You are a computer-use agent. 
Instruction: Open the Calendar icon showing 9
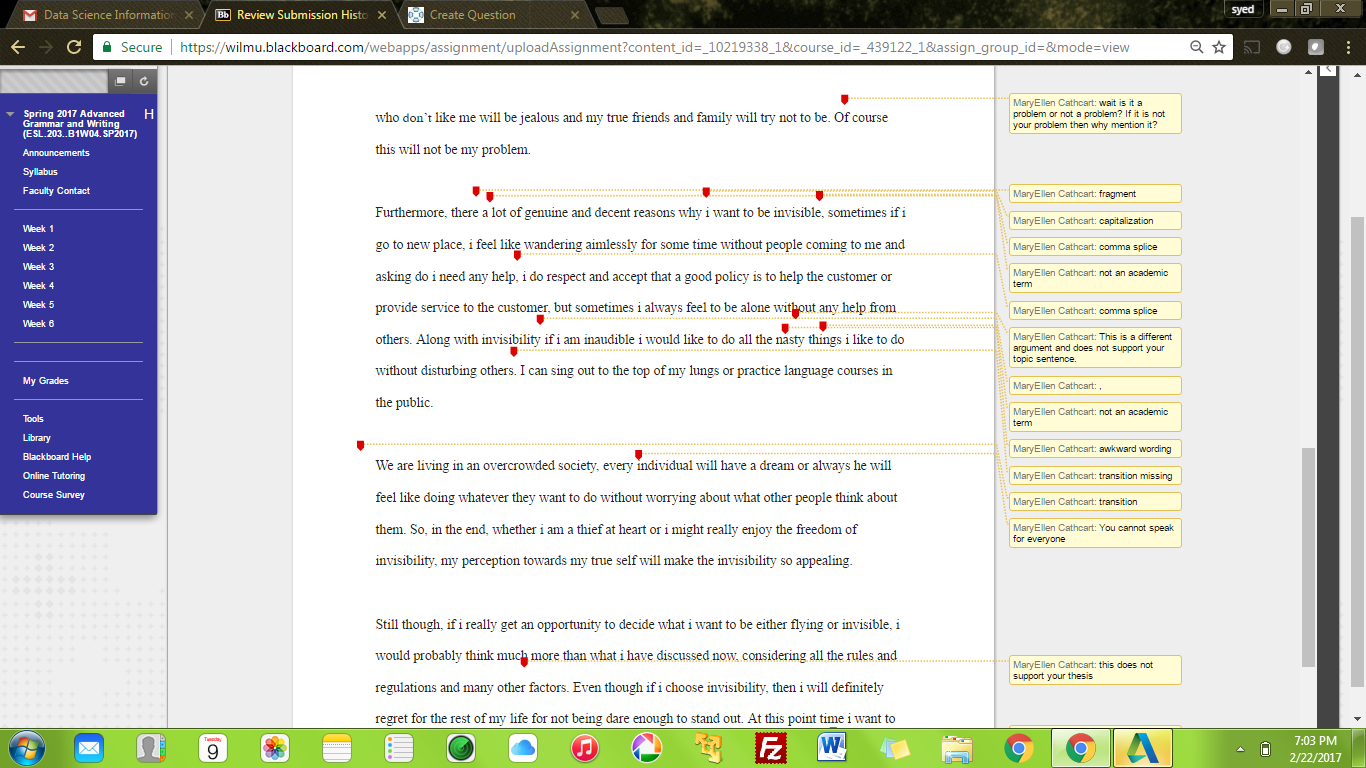tap(212, 748)
